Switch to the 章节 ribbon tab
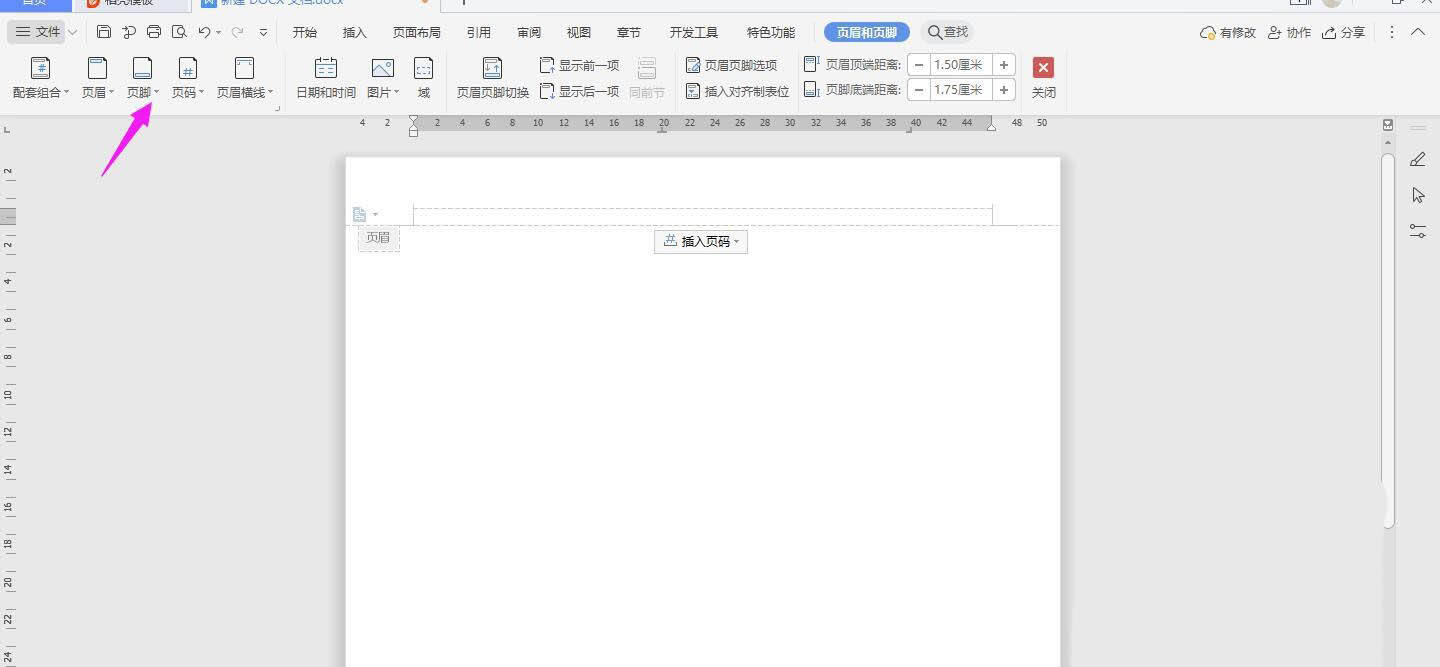1440x667 pixels. [628, 31]
